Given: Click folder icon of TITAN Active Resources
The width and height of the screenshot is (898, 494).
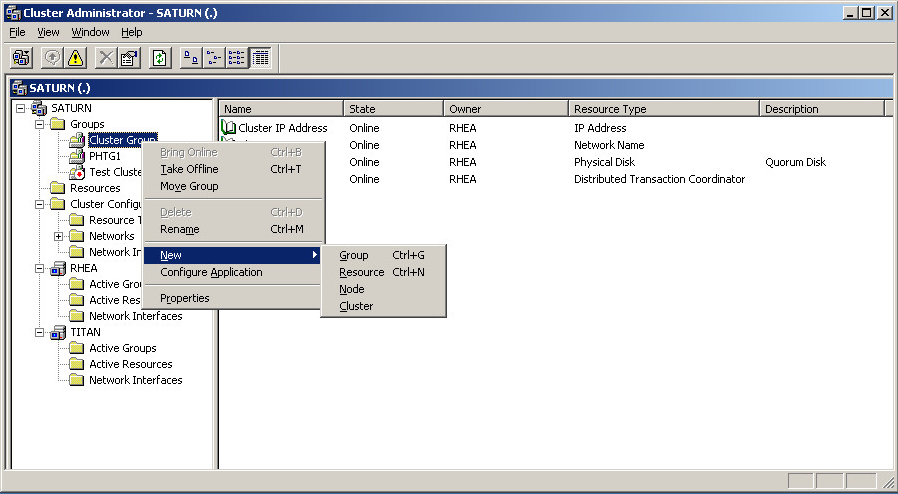Looking at the screenshot, I should point(77,364).
